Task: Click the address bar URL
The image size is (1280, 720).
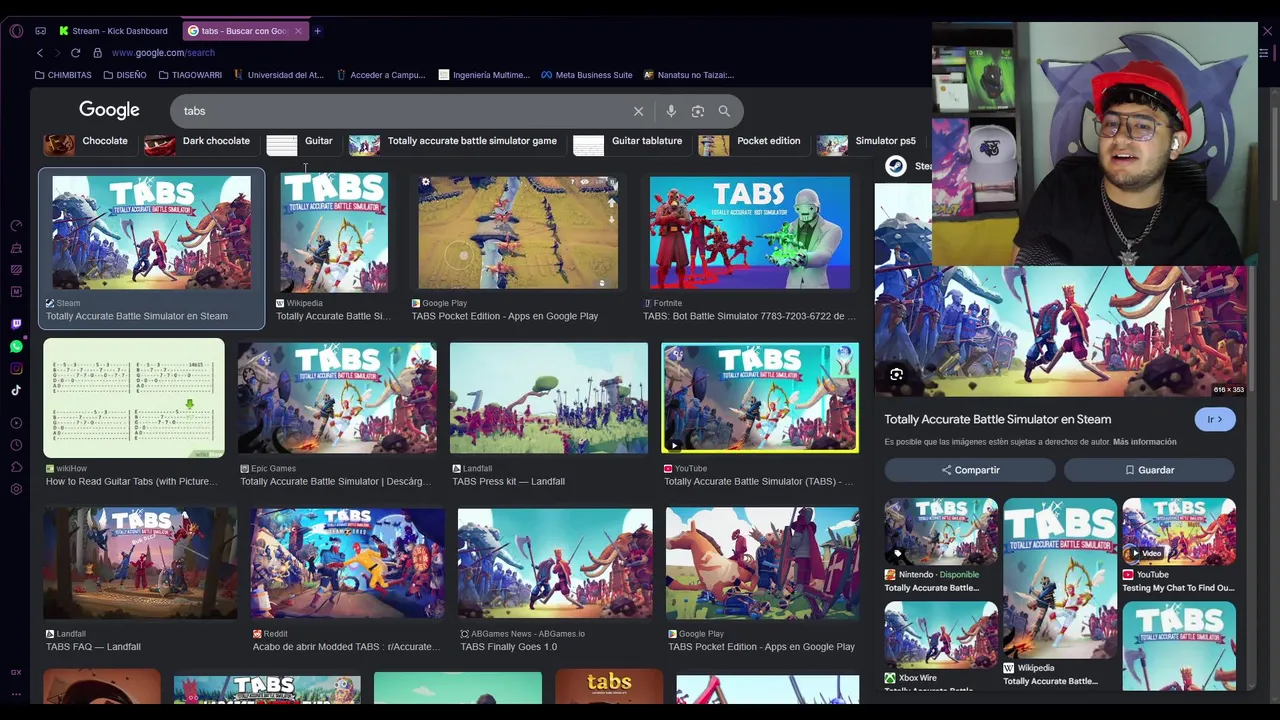Action: tap(163, 53)
